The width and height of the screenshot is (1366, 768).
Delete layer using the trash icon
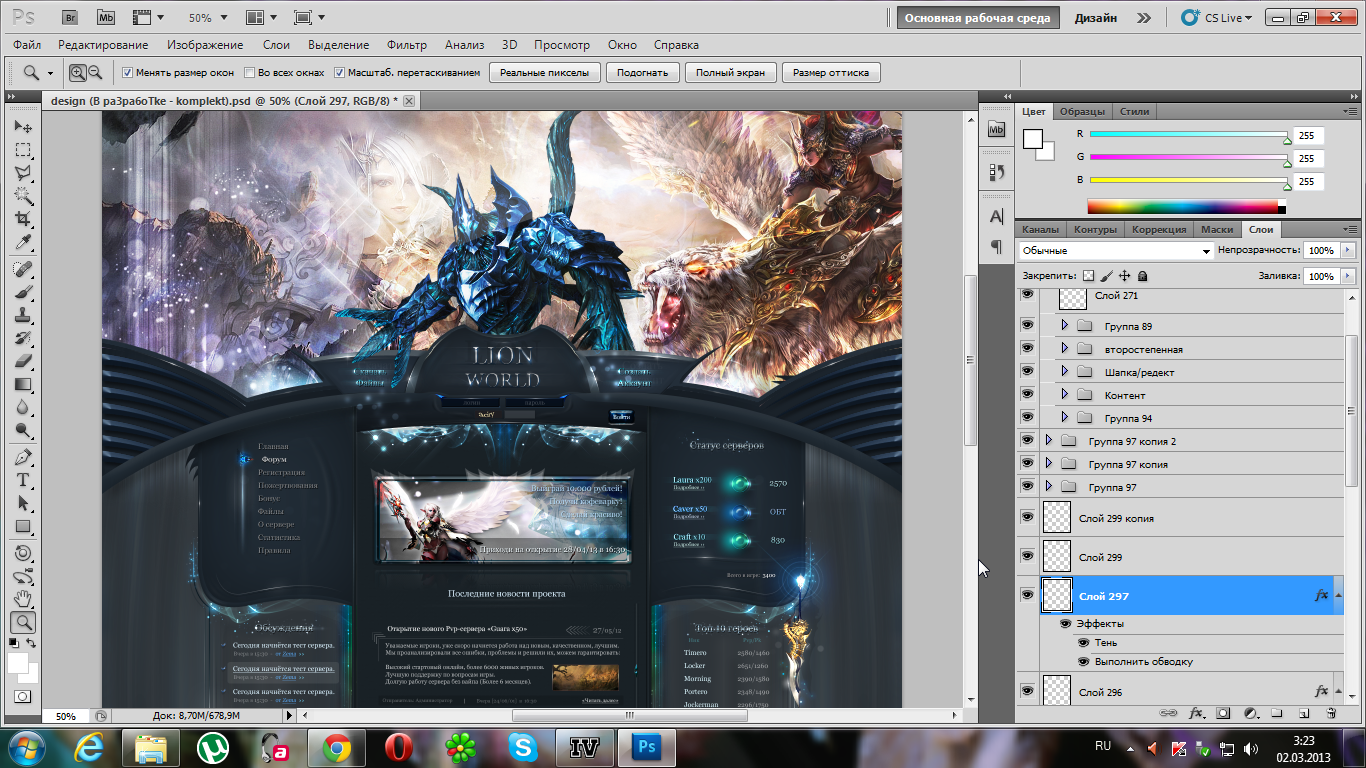point(1331,713)
